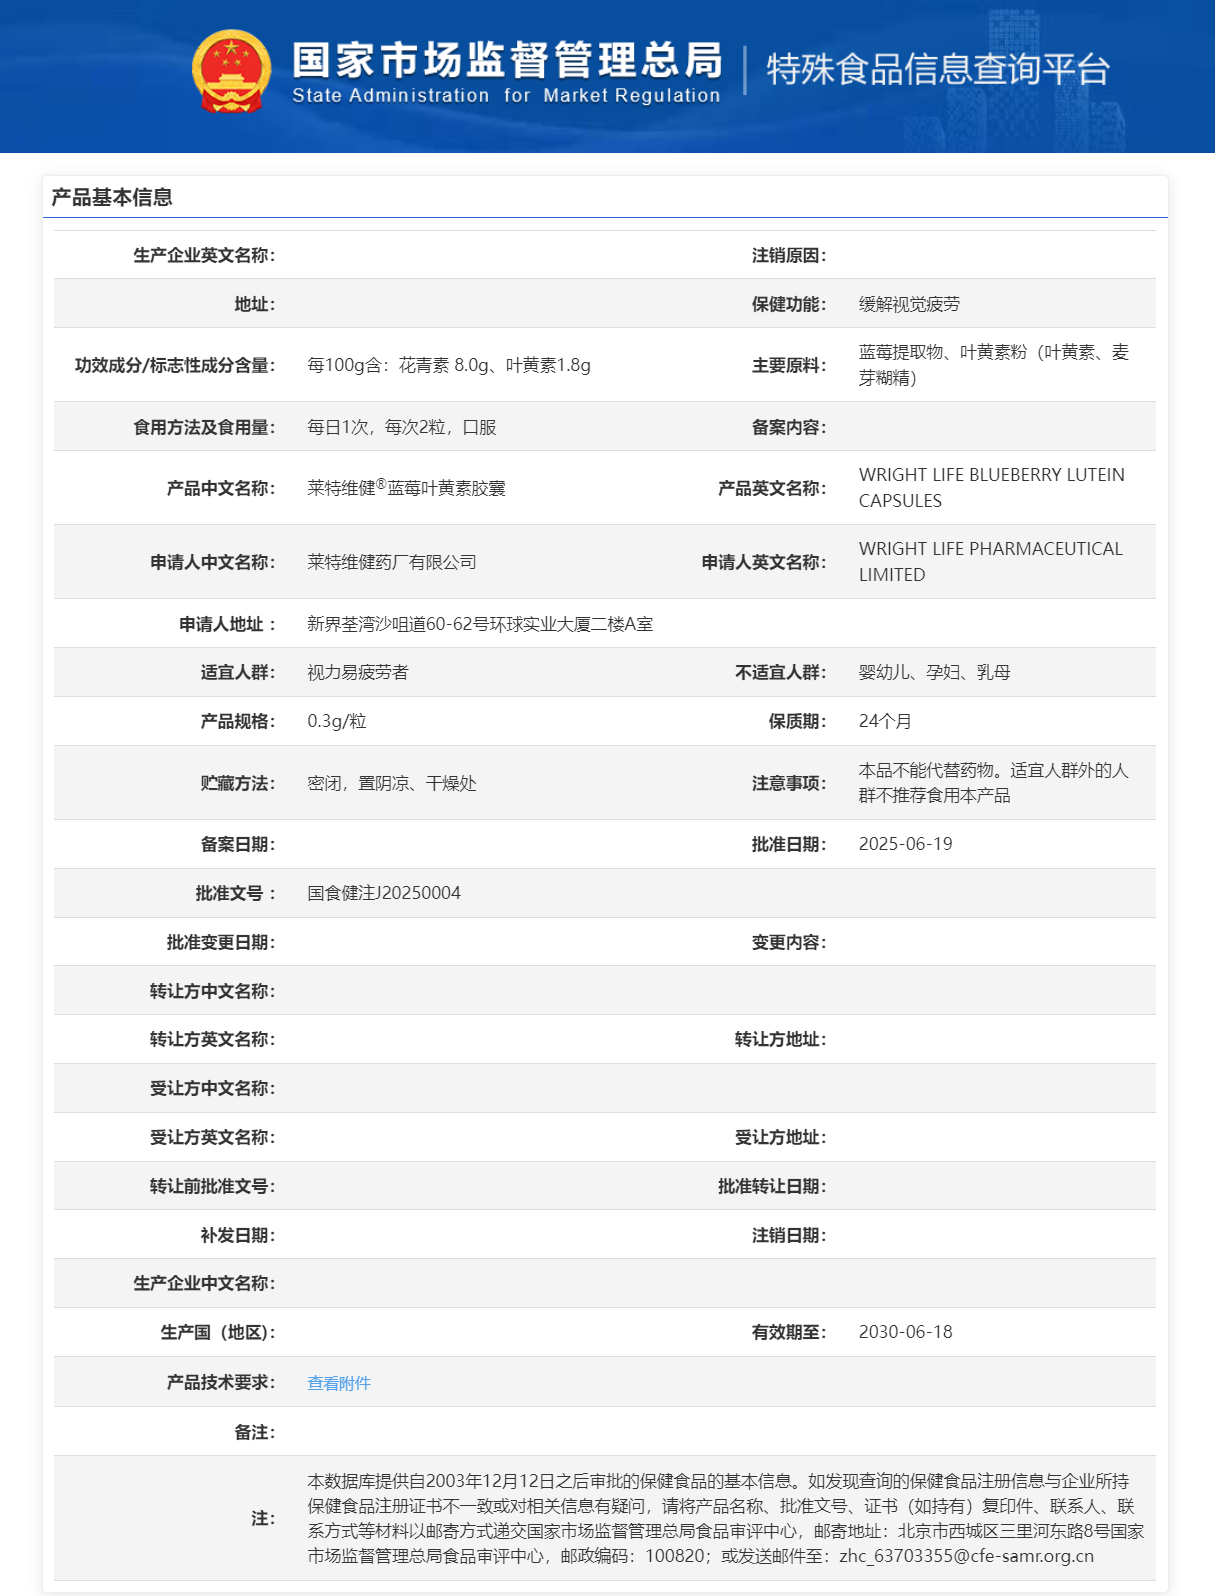This screenshot has height=1596, width=1215.
Task: Click the 批准变更日期 label
Action: (x=221, y=942)
